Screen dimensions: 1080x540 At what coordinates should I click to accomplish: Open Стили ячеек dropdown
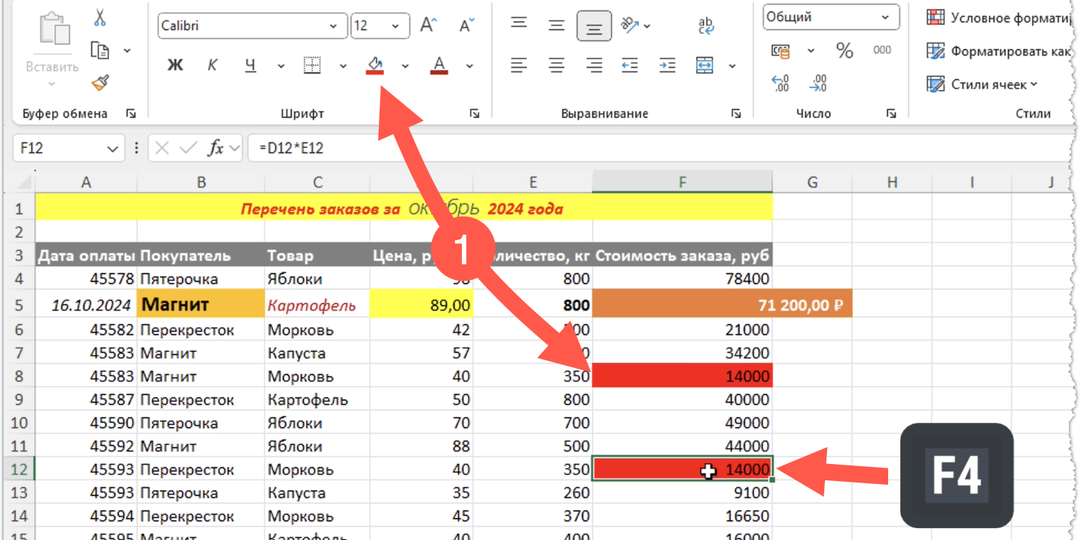click(982, 85)
